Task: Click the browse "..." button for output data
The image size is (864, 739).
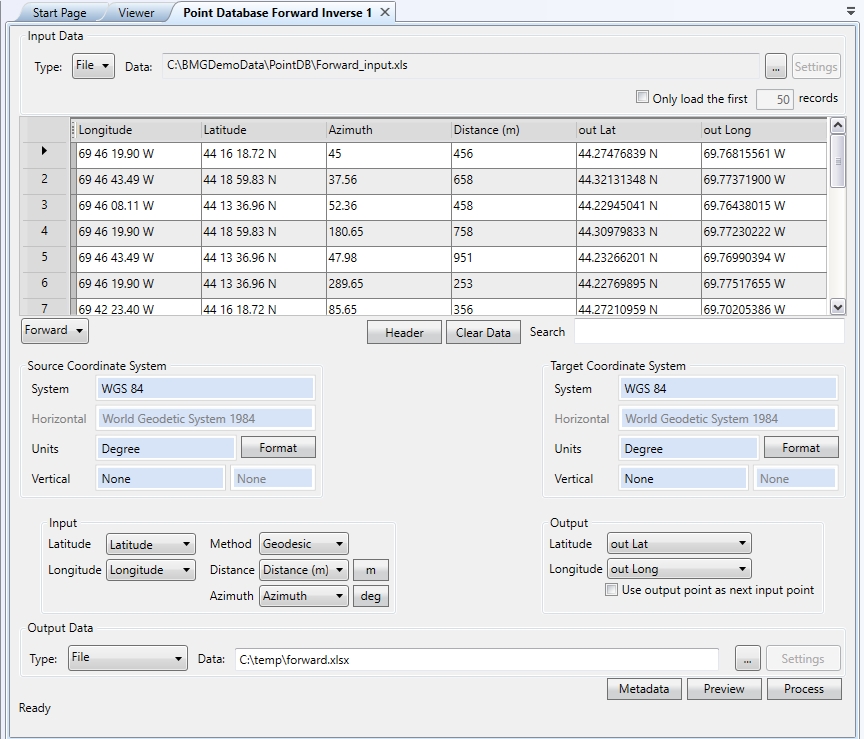Action: pyautogui.click(x=747, y=658)
